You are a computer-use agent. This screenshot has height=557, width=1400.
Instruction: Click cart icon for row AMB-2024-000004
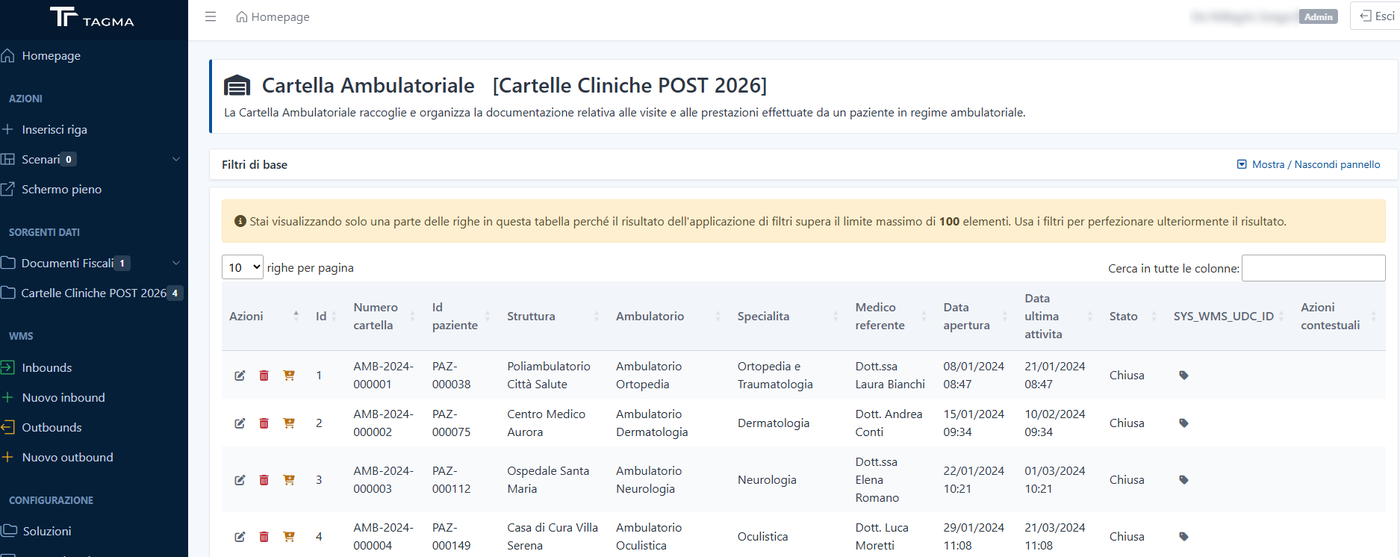[x=289, y=537]
